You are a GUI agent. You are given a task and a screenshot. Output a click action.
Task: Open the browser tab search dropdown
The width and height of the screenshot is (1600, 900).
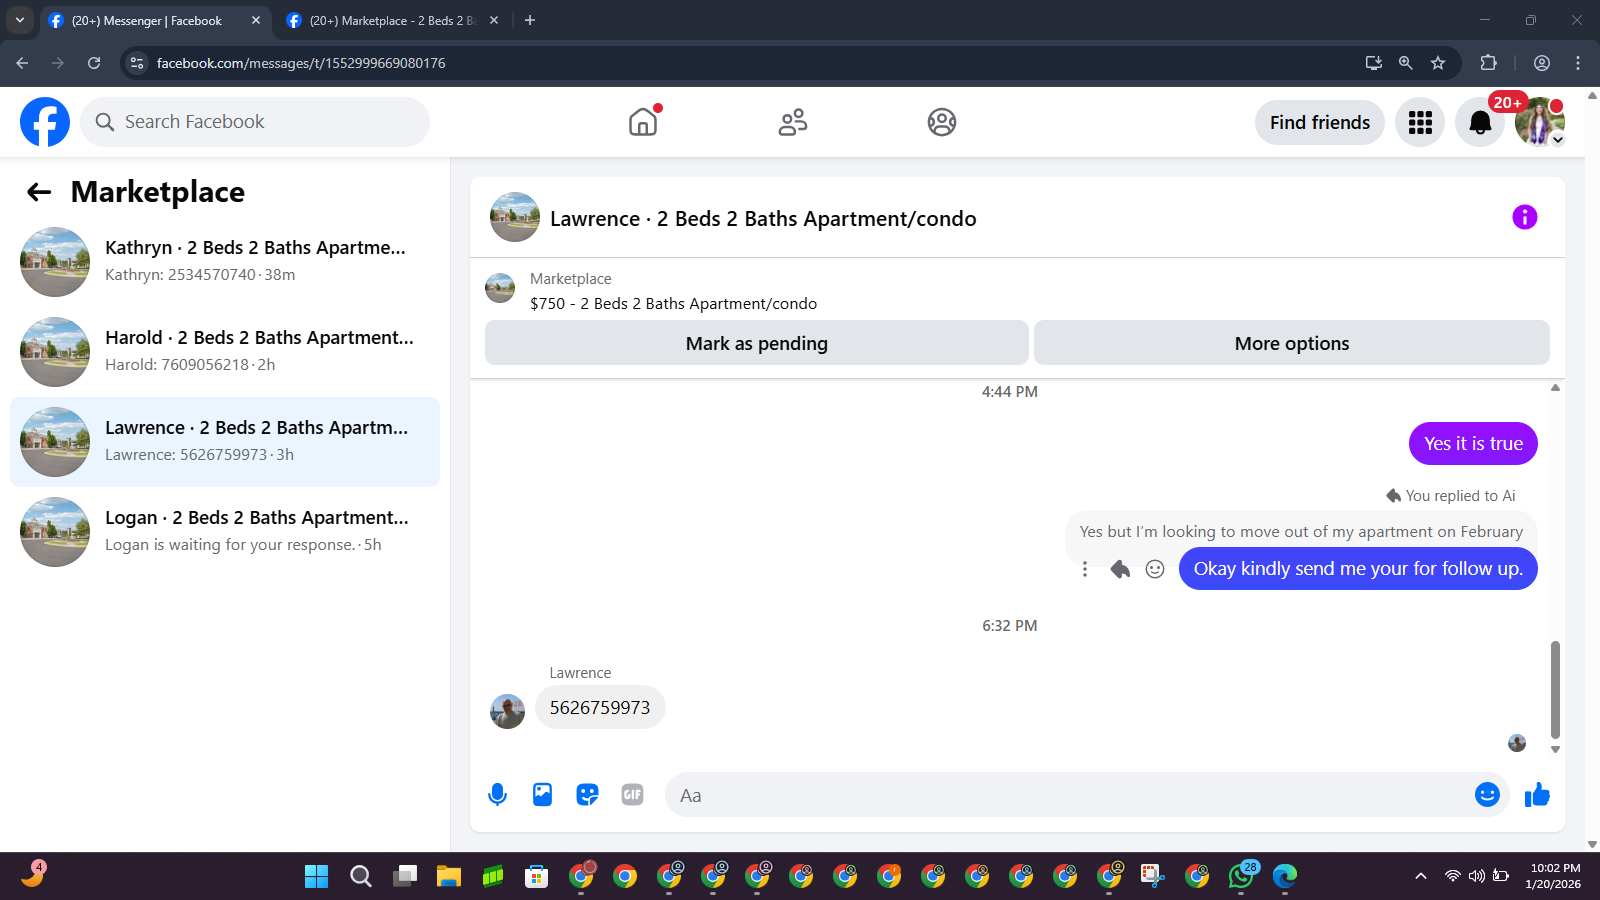[x=19, y=20]
